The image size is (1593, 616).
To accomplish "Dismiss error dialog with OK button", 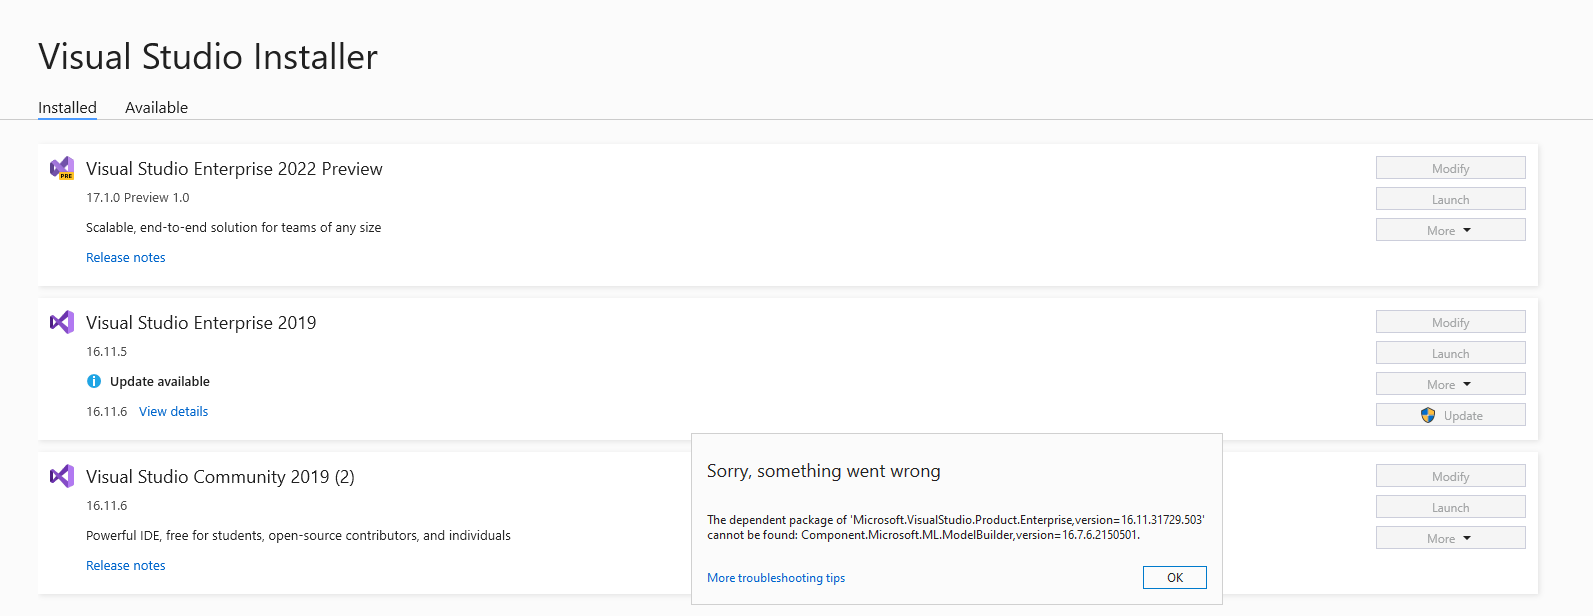I will tap(1175, 578).
